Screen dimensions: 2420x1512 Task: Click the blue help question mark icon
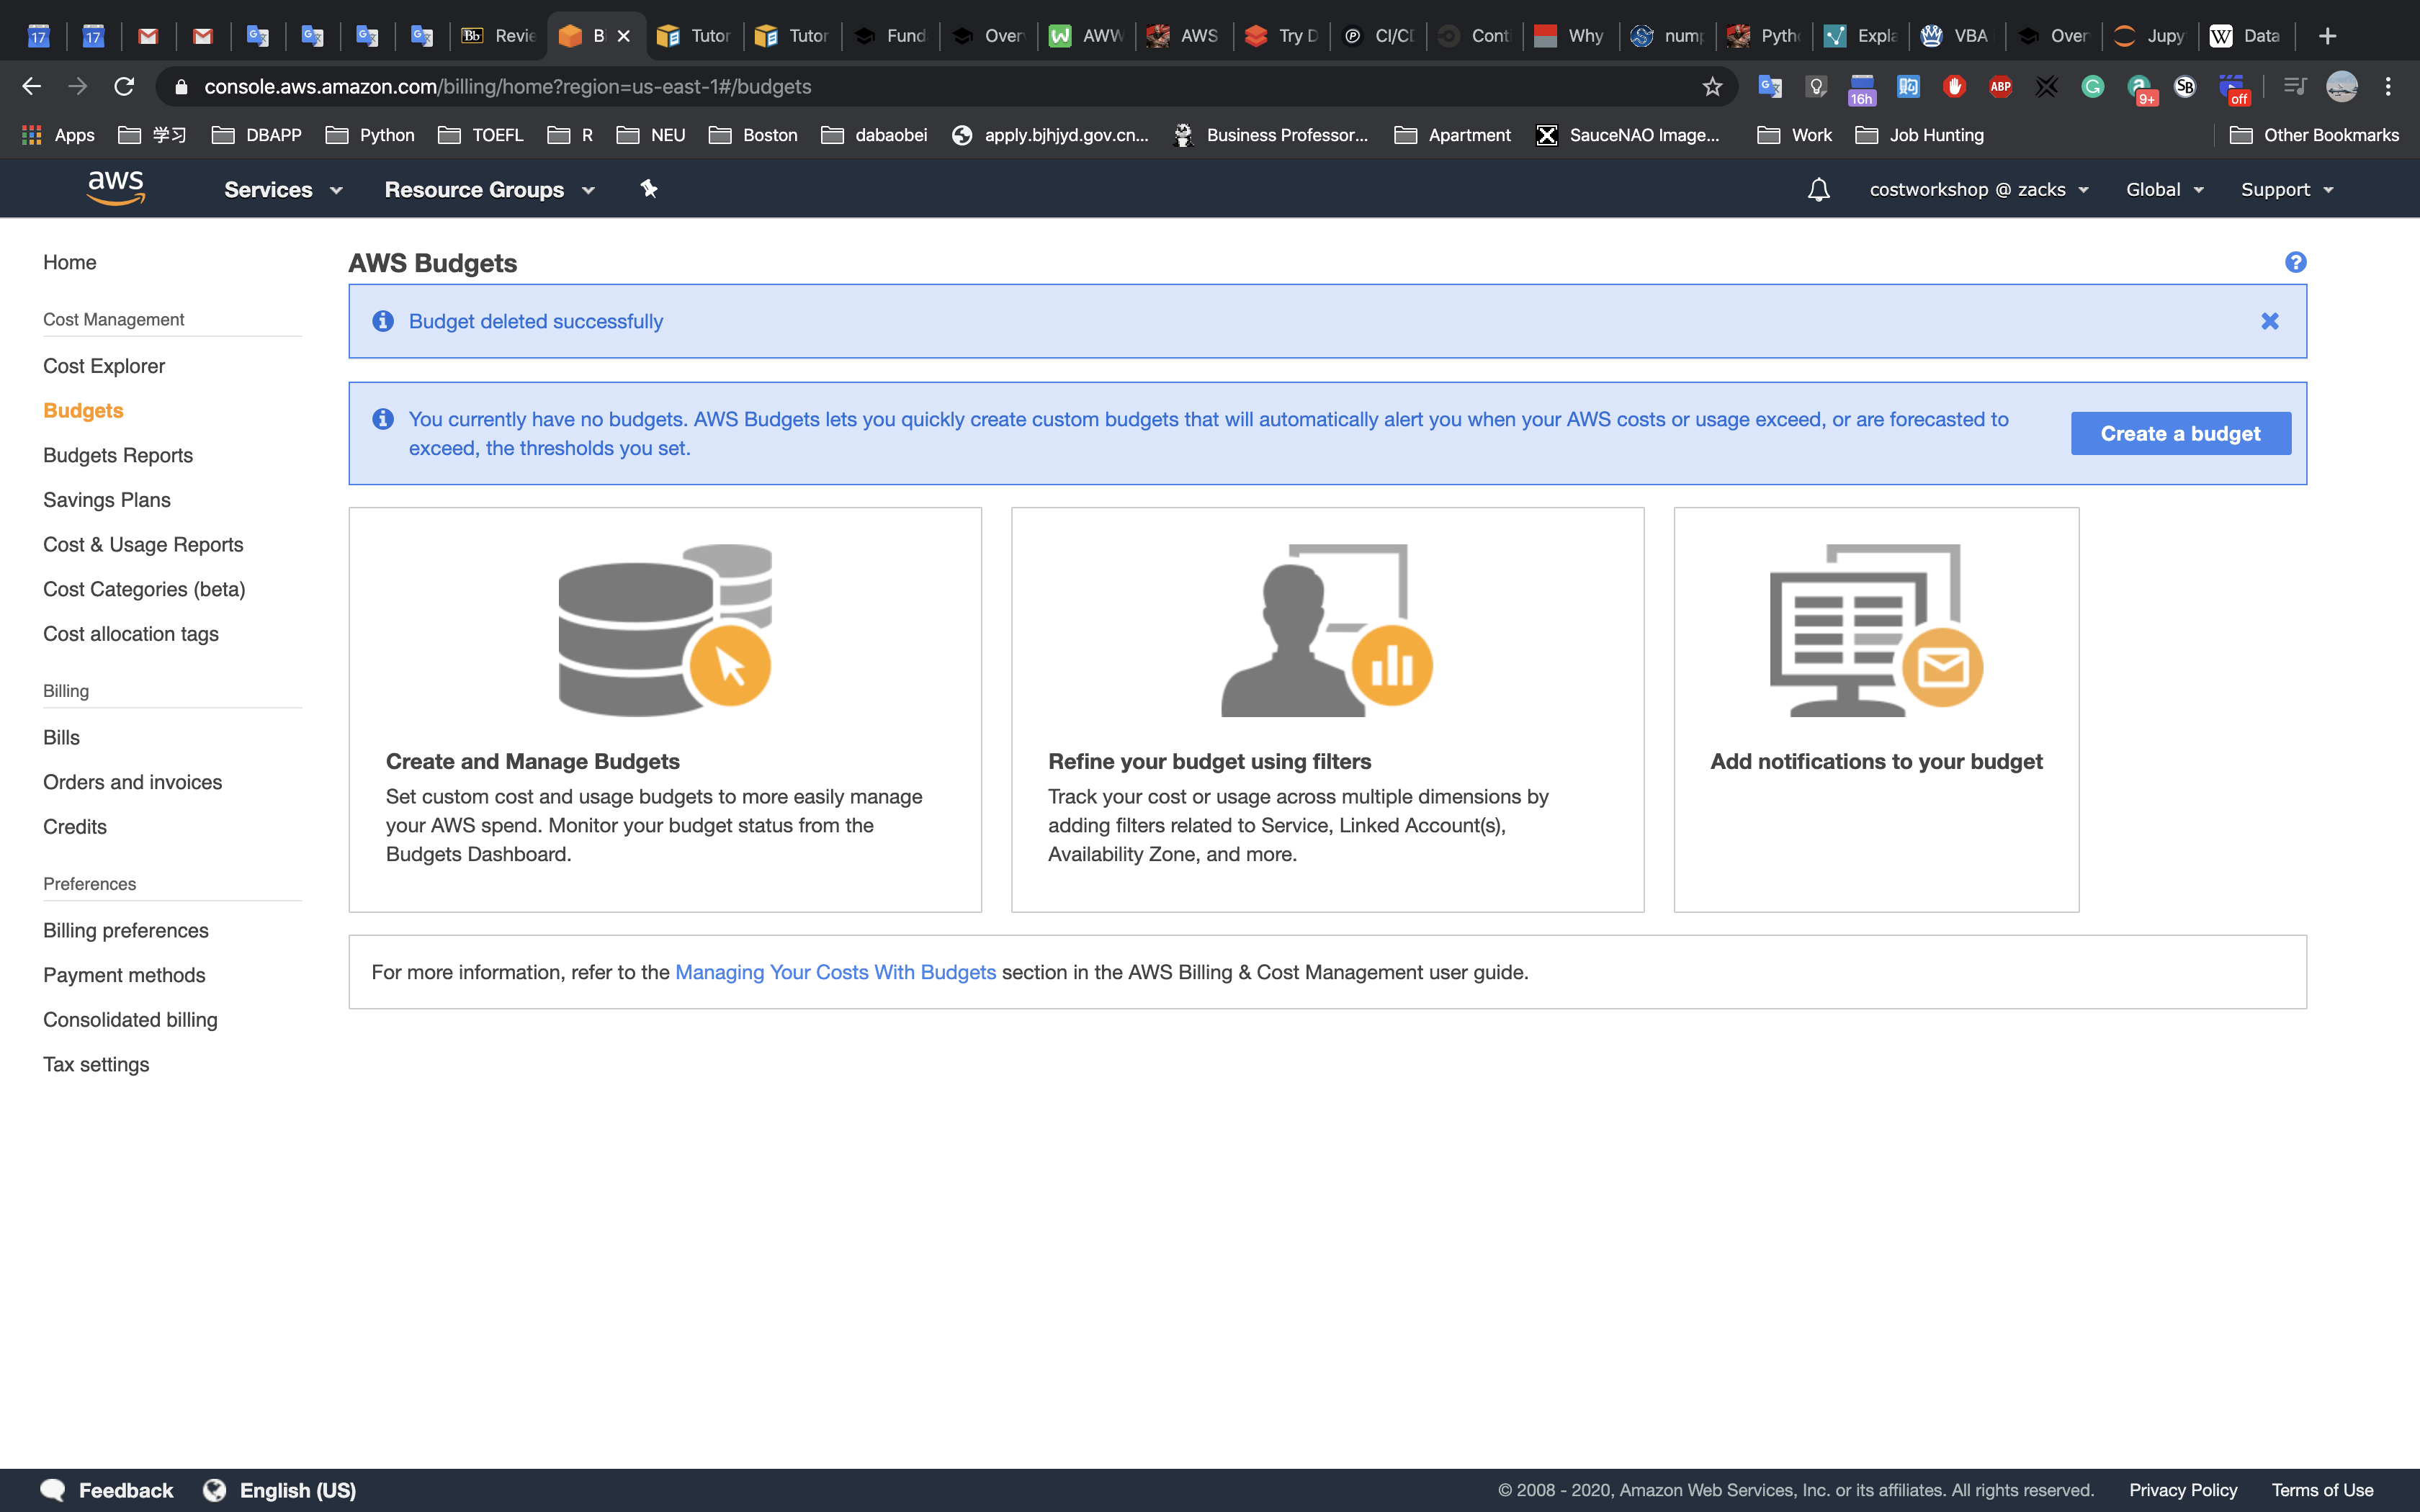pos(2295,262)
